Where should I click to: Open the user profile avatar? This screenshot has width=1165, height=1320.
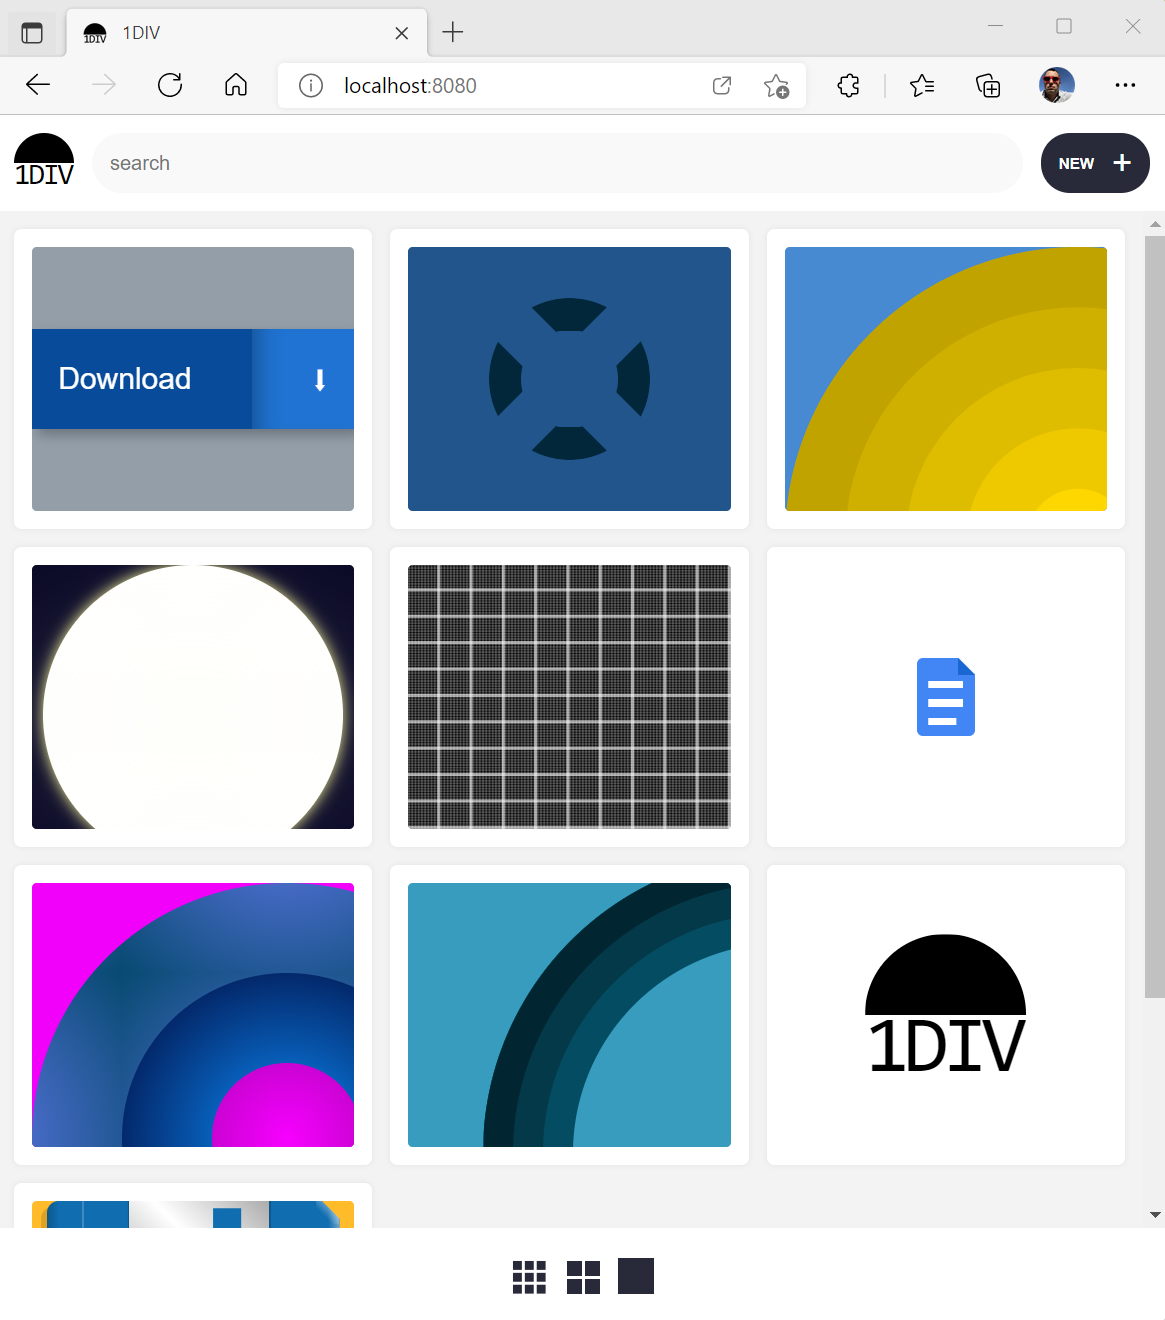pos(1056,86)
